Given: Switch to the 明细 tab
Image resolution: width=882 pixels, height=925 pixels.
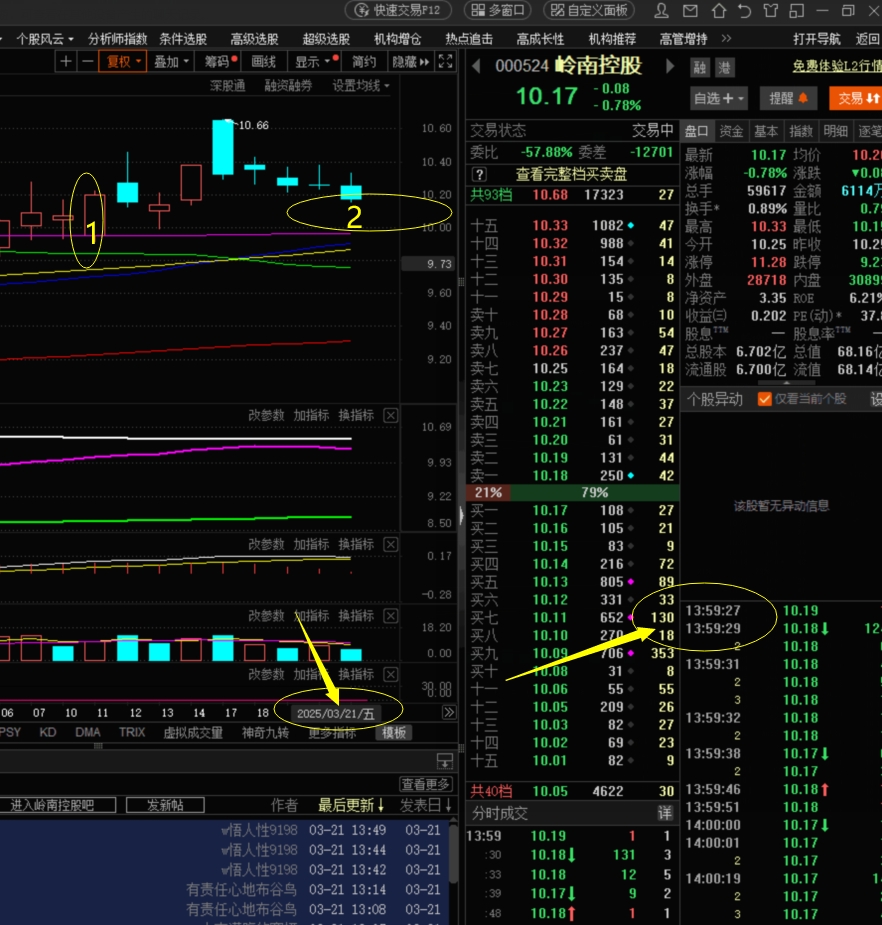Looking at the screenshot, I should (x=835, y=131).
